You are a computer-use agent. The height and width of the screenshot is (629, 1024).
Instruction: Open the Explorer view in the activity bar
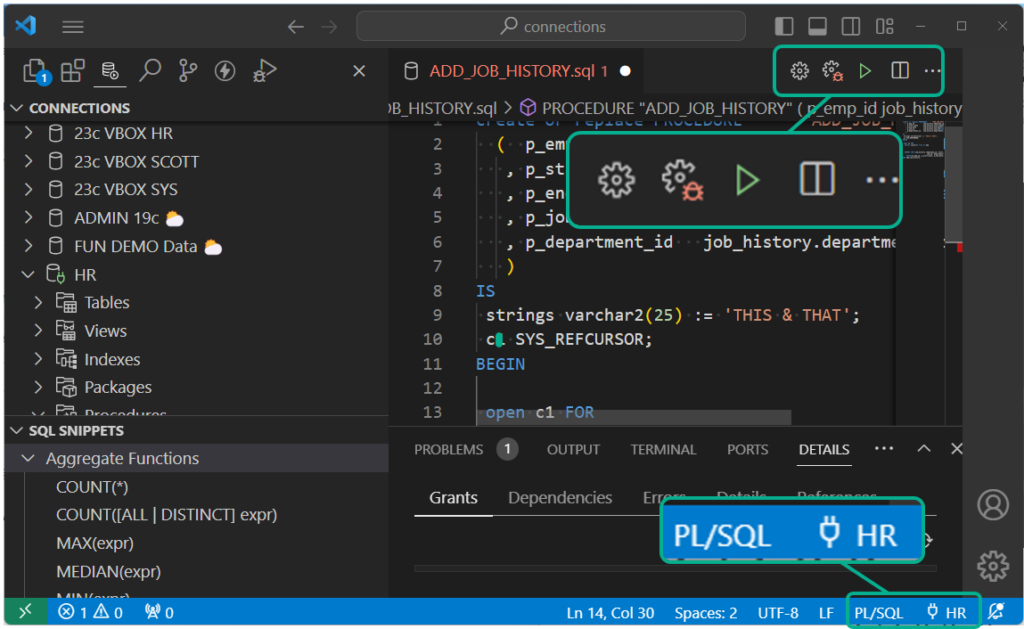coord(35,71)
